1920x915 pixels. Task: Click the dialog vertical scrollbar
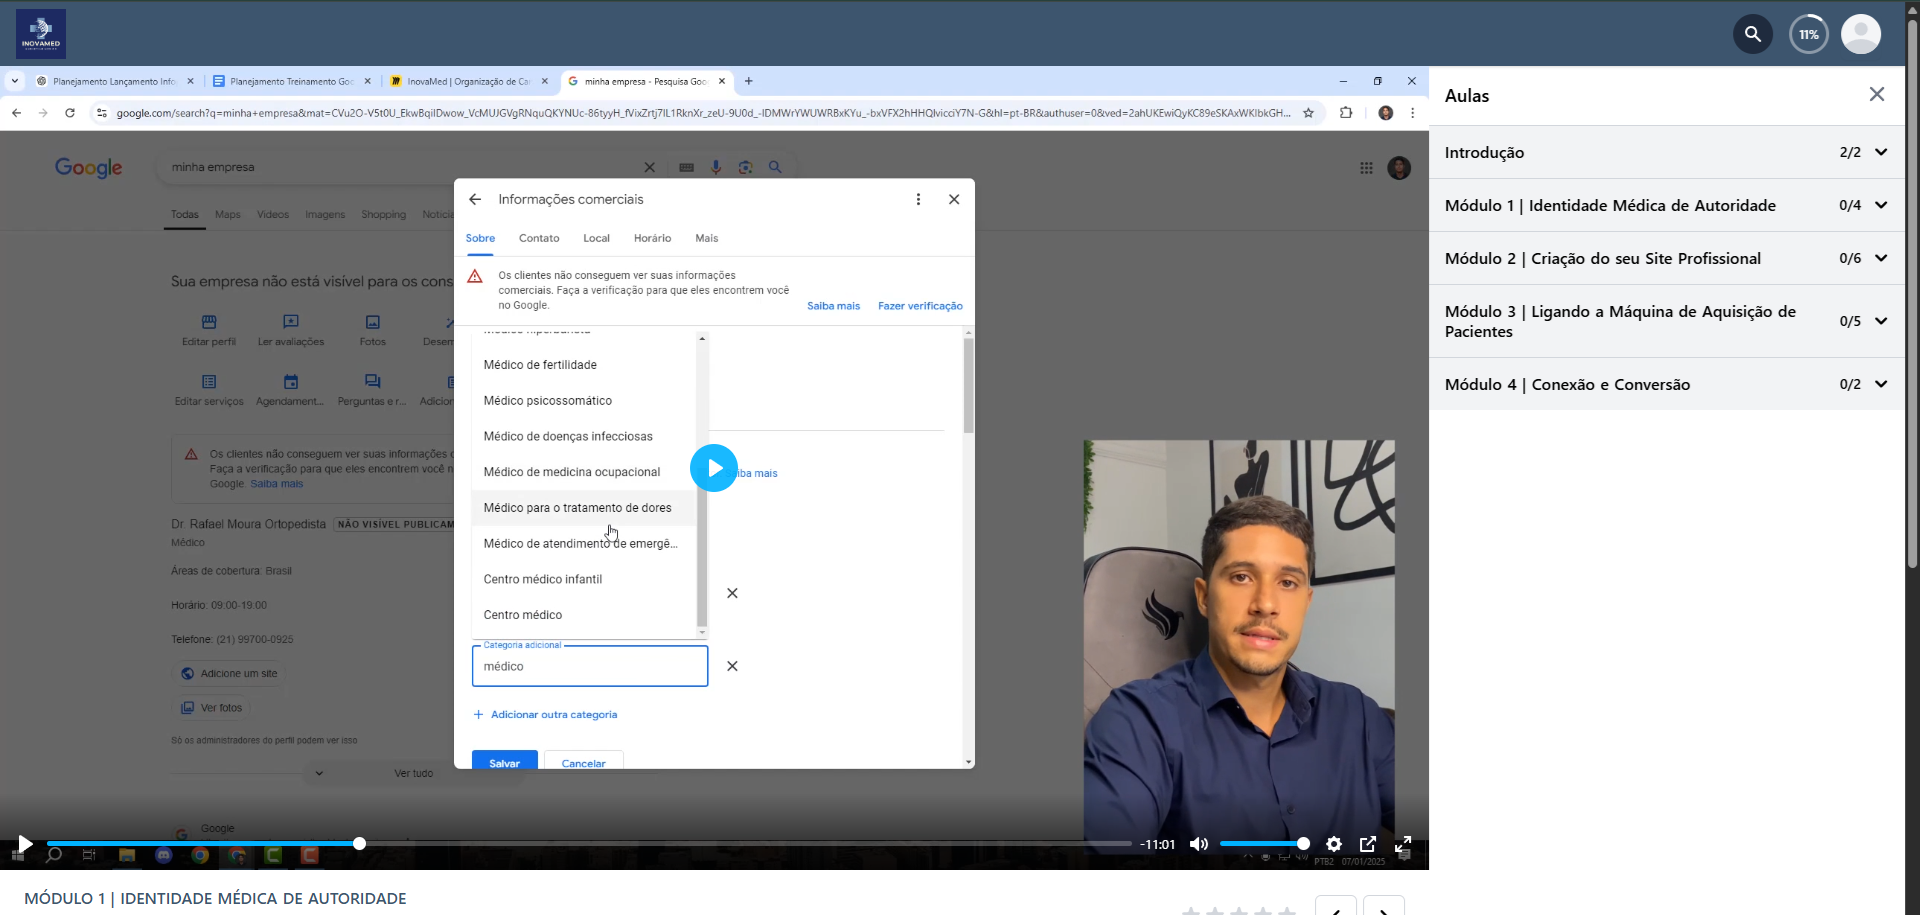(x=968, y=385)
